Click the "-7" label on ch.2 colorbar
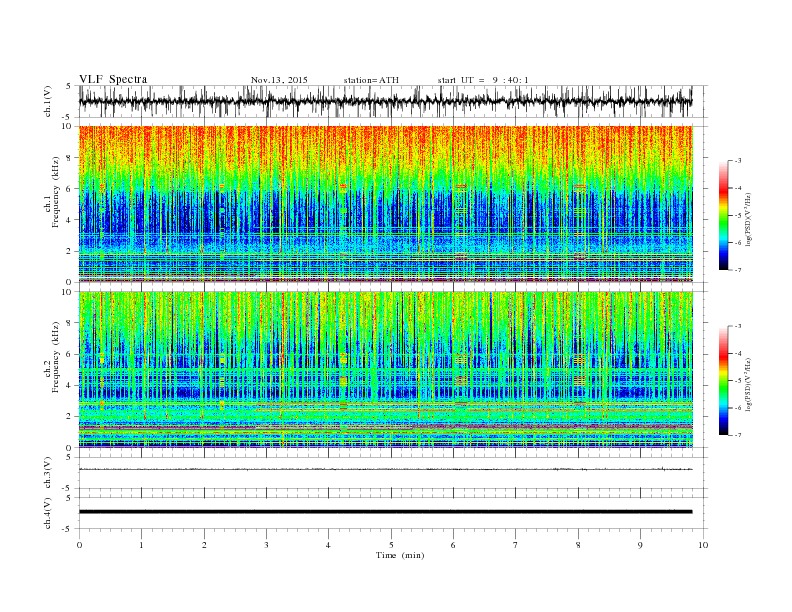The width and height of the screenshot is (792, 612). point(738,435)
